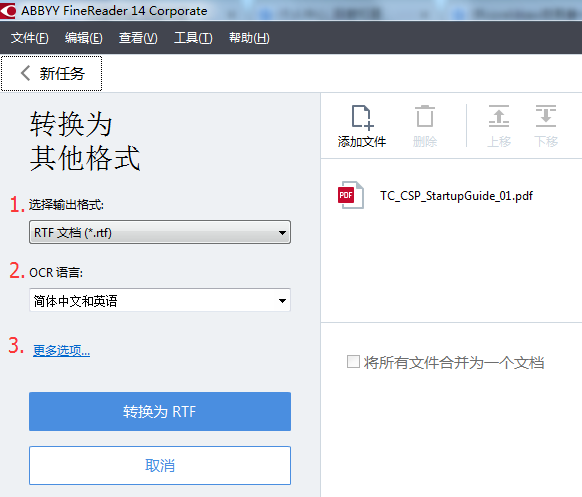Click the ABBYY FineReader logo icon
Image resolution: width=582 pixels, height=497 pixels.
click(x=8, y=10)
